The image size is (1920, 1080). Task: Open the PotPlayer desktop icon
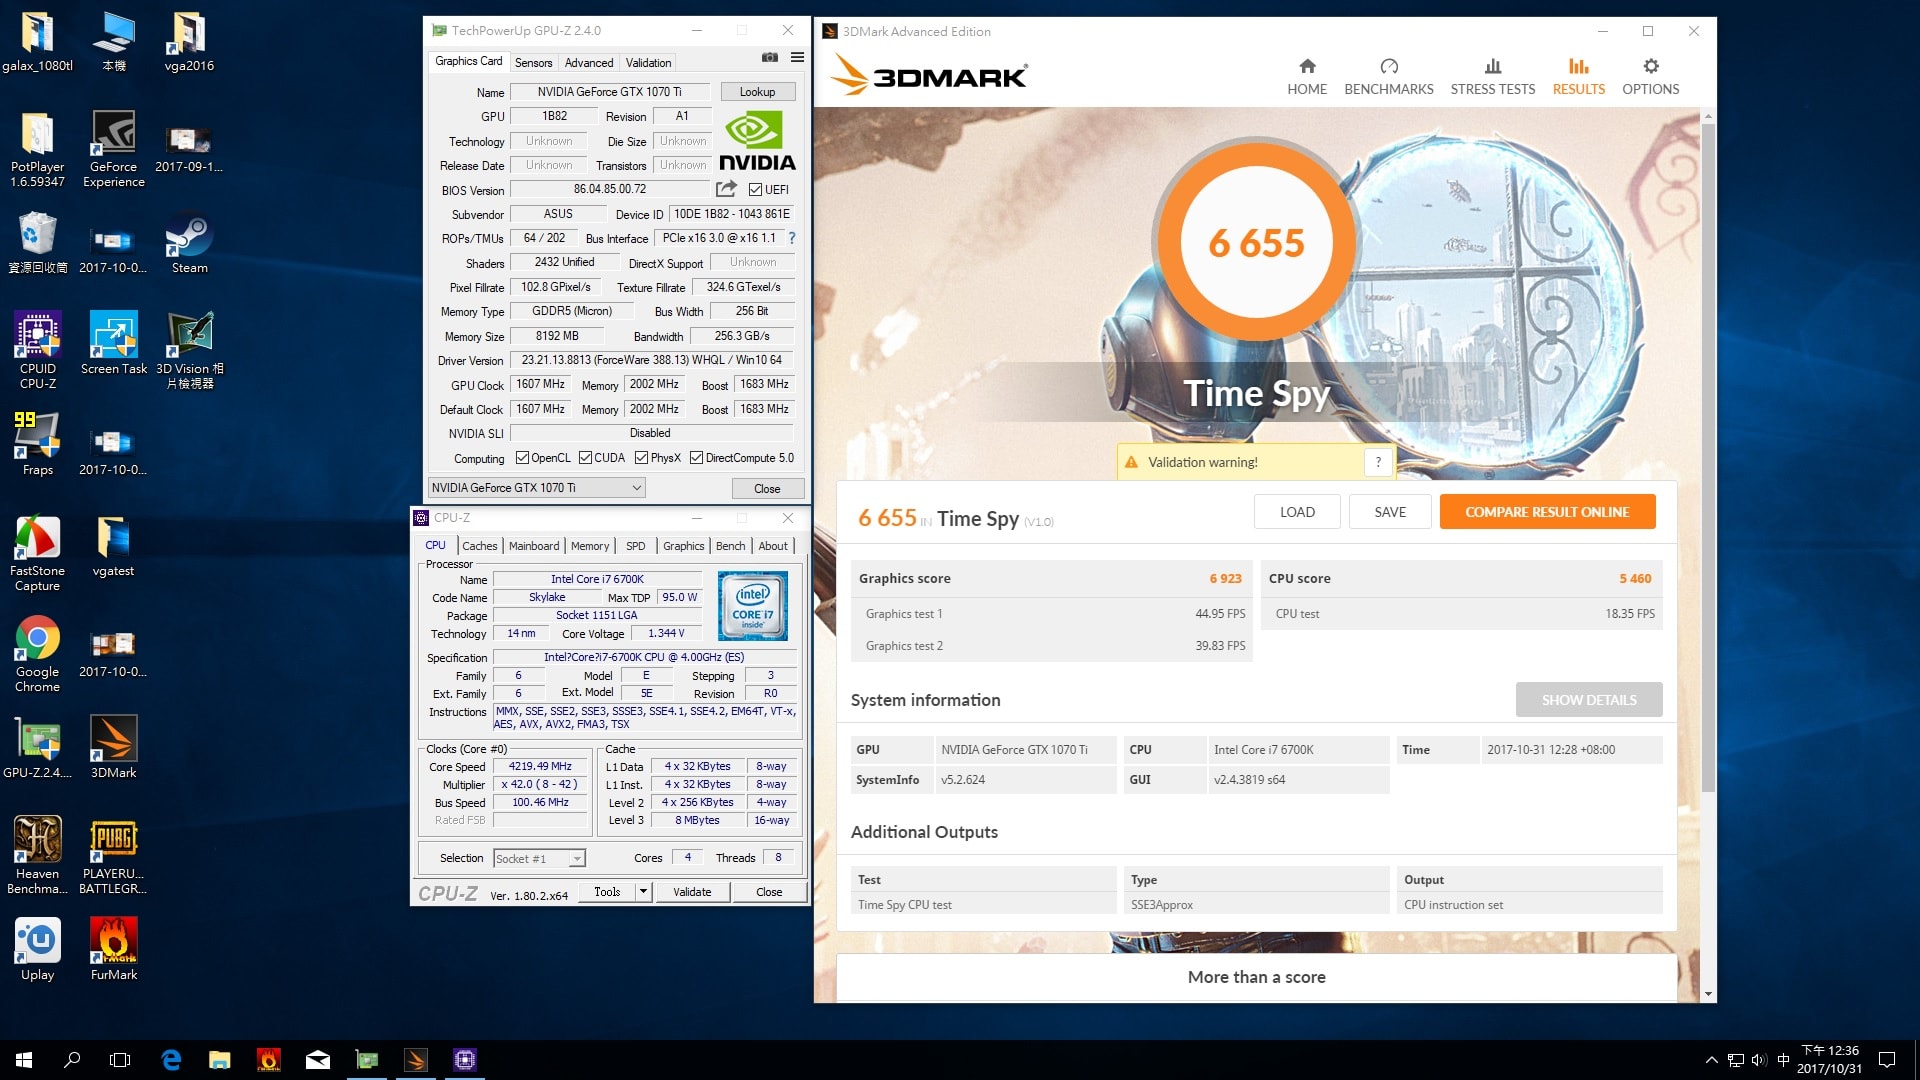click(x=37, y=148)
